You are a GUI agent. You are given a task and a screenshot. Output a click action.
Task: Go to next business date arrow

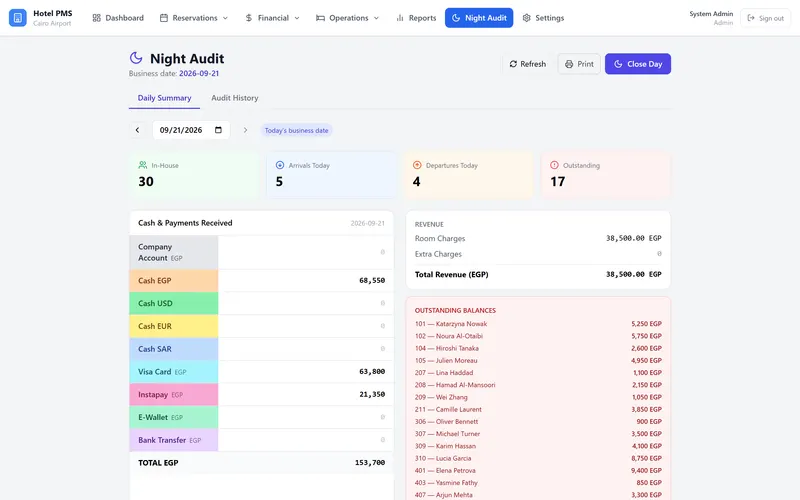click(x=245, y=130)
